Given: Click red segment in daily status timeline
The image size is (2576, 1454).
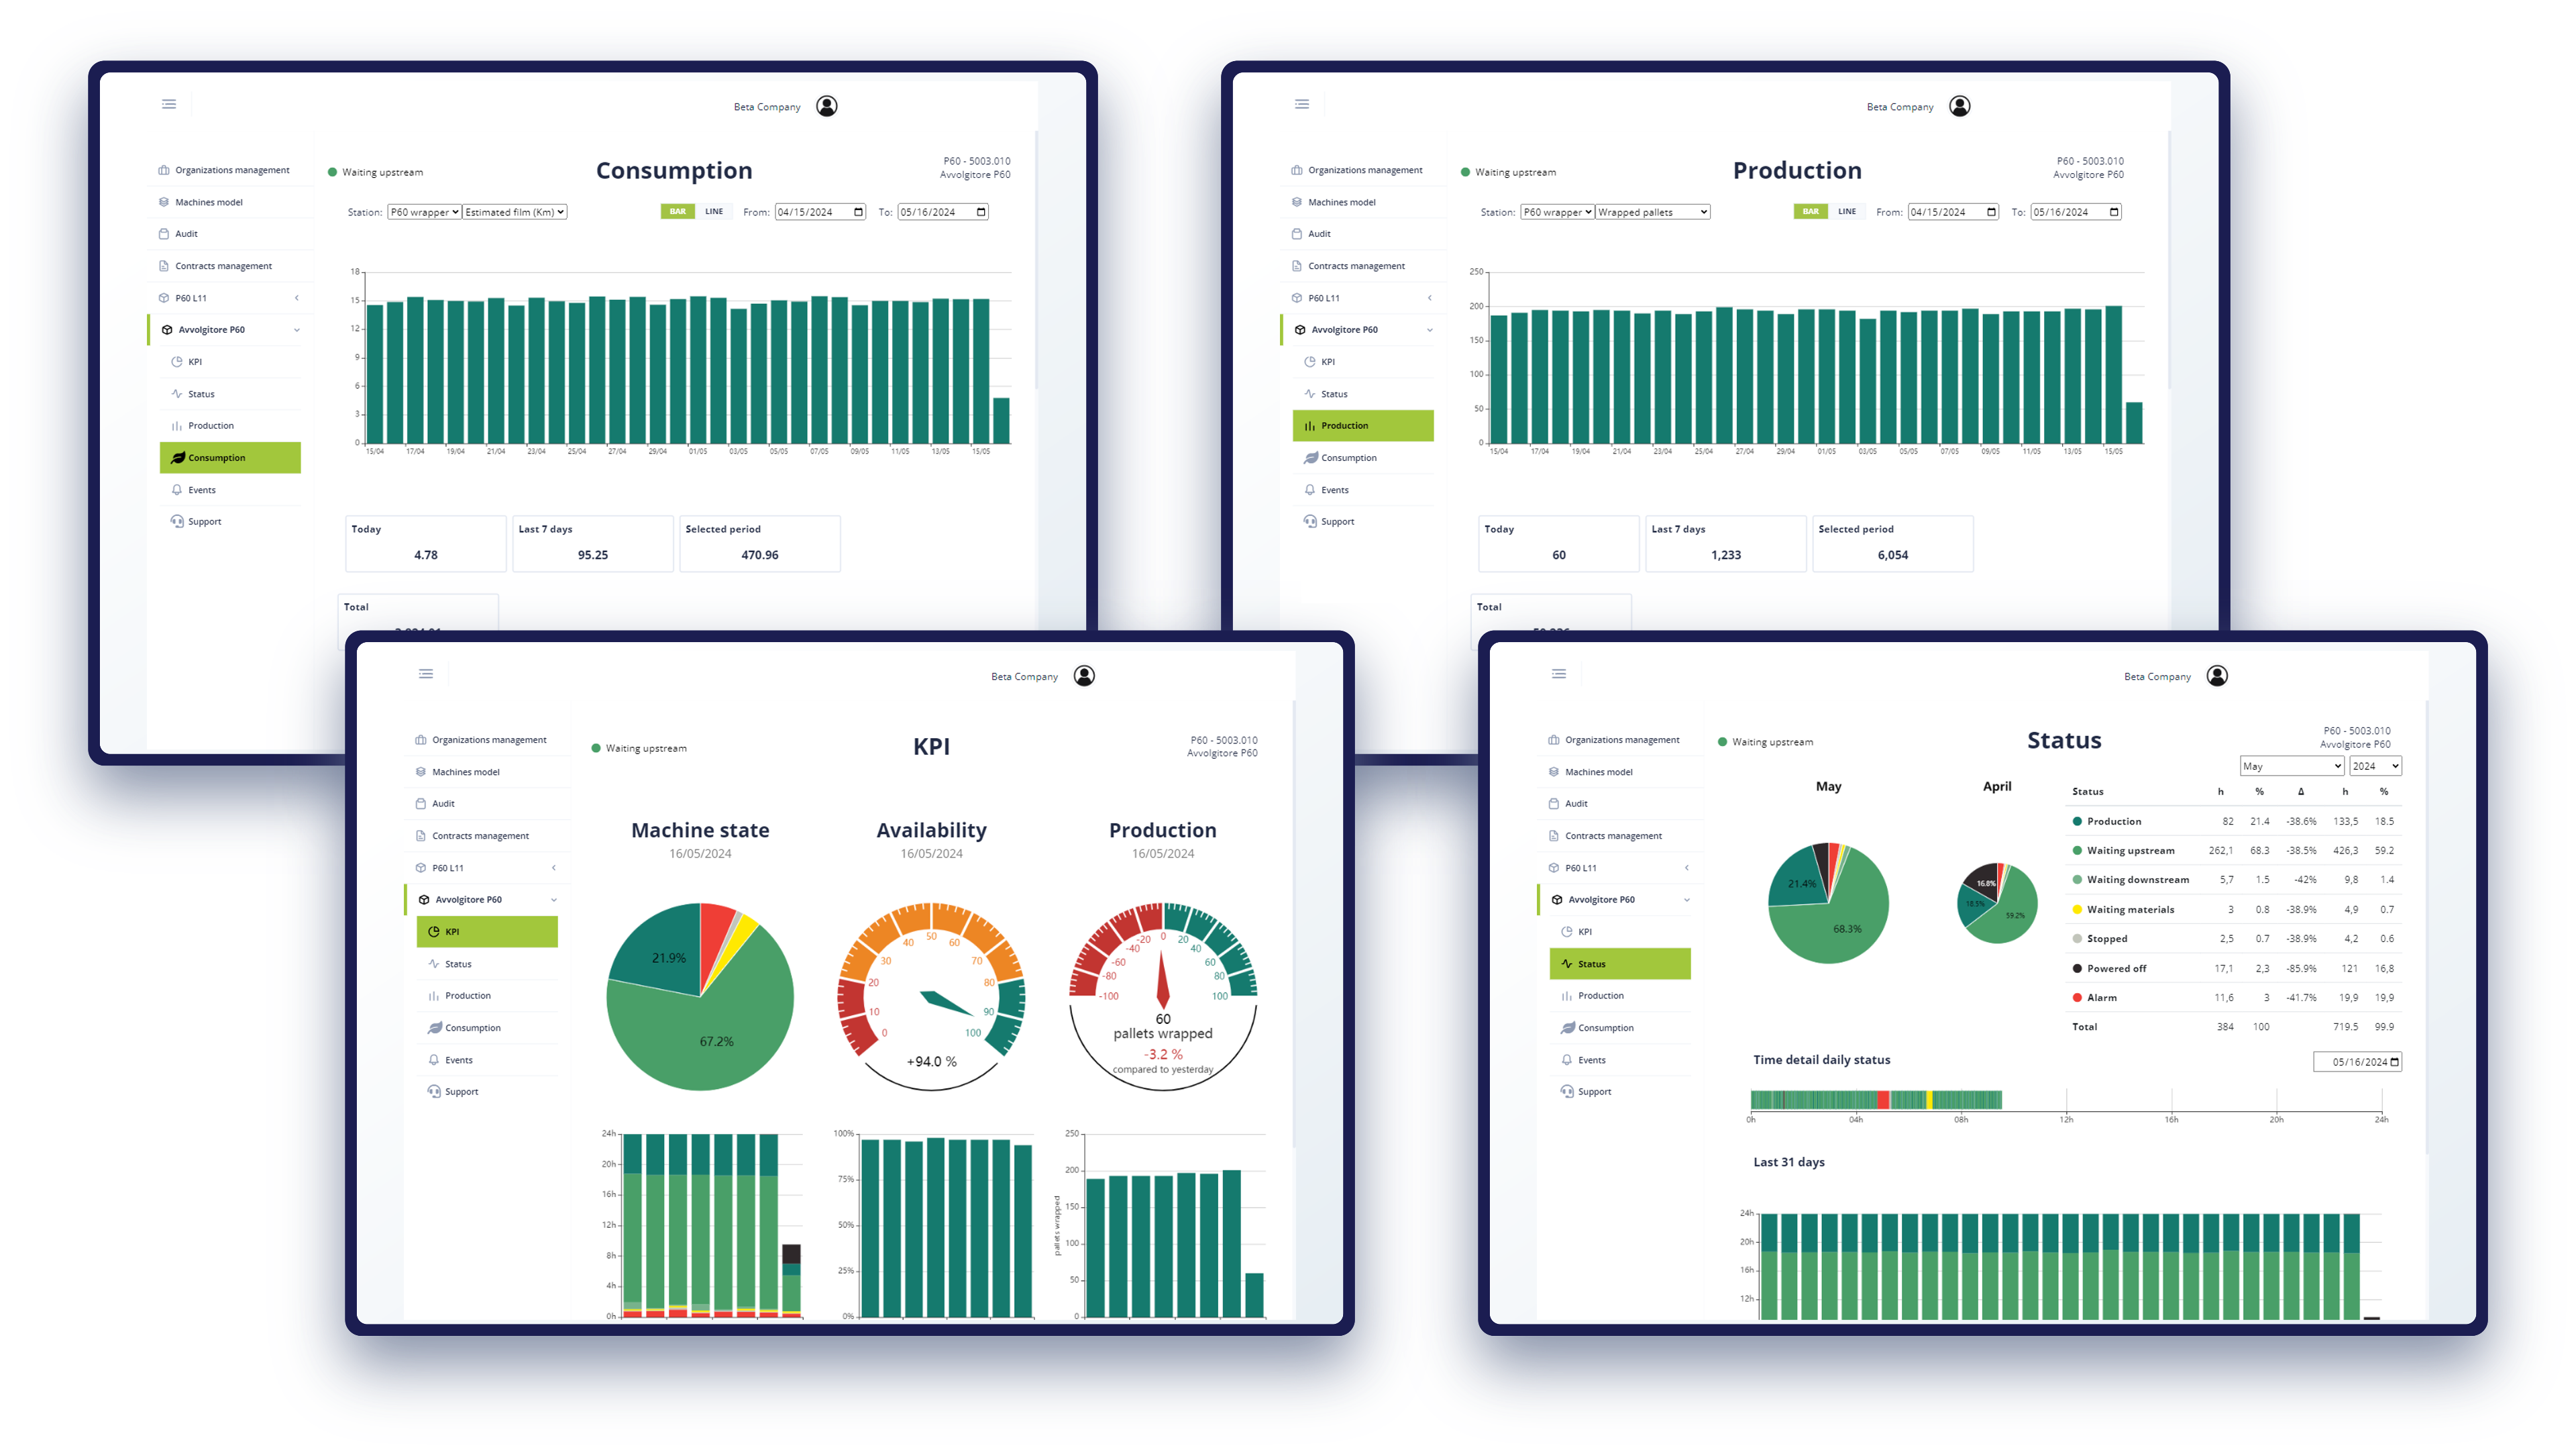Looking at the screenshot, I should pyautogui.click(x=1883, y=1100).
